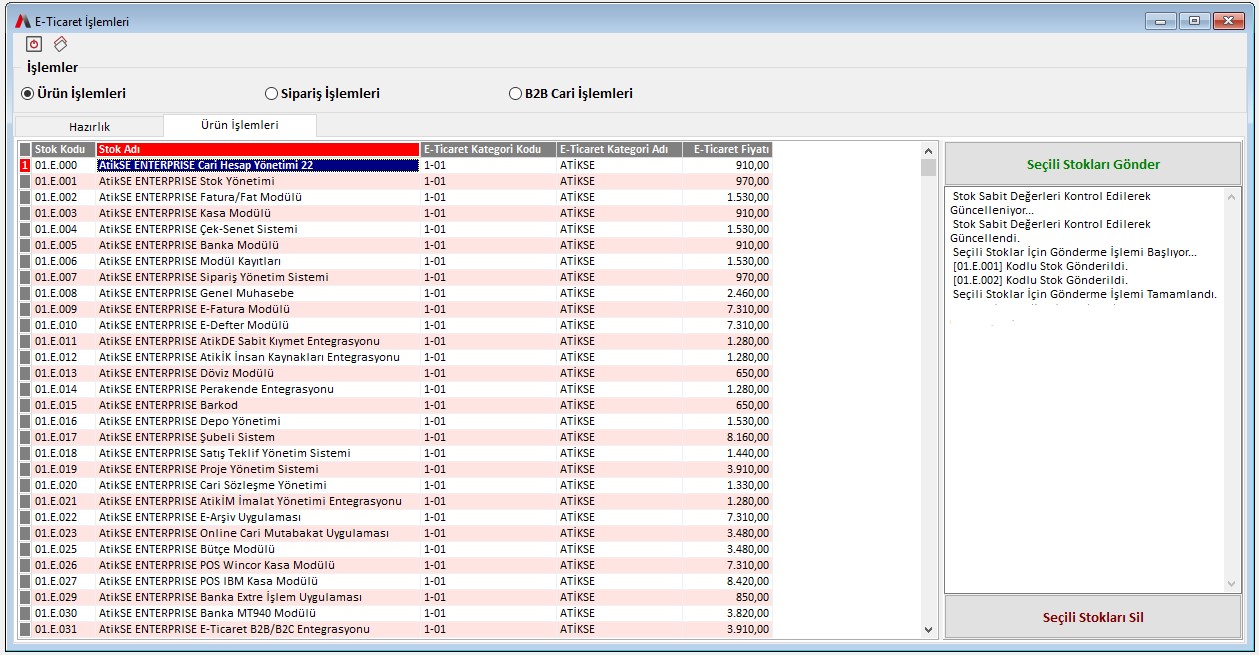
Task: Click the log panel's scrollbar down arrow
Action: click(1232, 584)
